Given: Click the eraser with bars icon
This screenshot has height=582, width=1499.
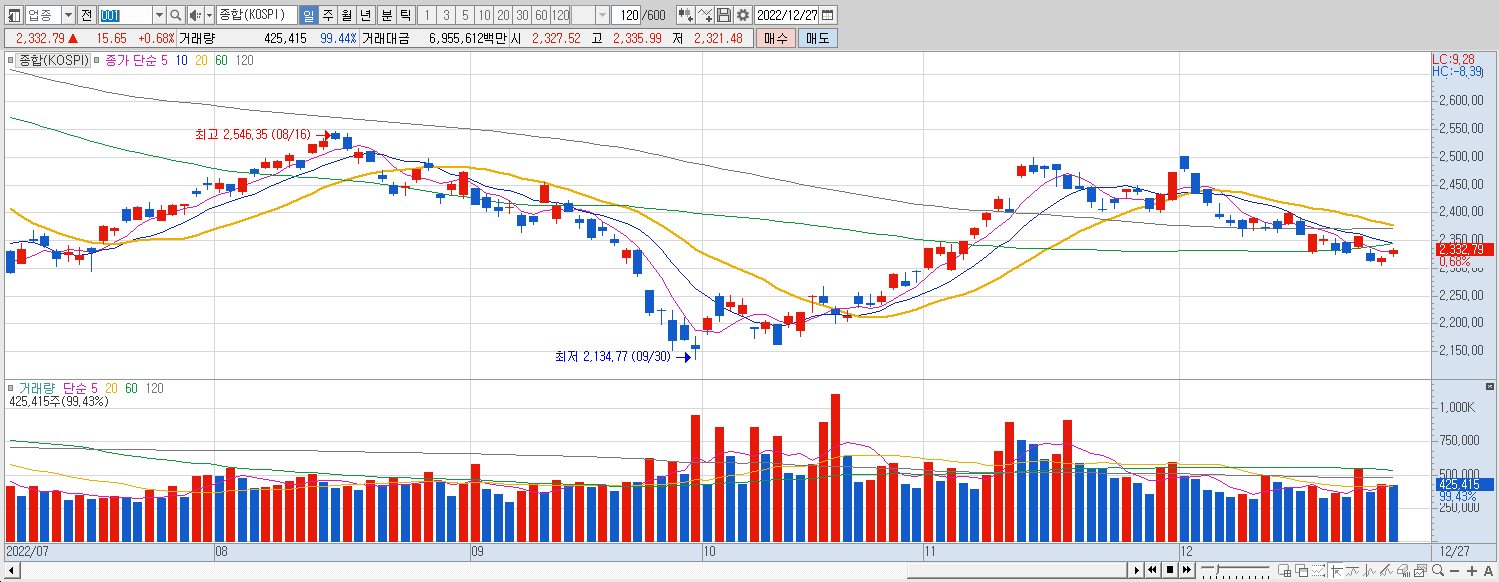Looking at the screenshot, I should point(1403,570).
